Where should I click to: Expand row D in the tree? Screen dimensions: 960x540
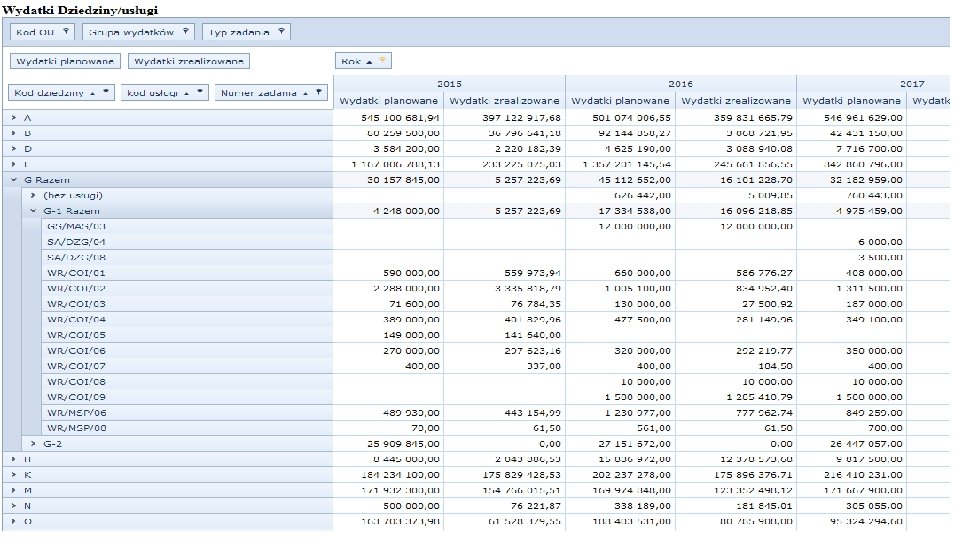(13, 149)
